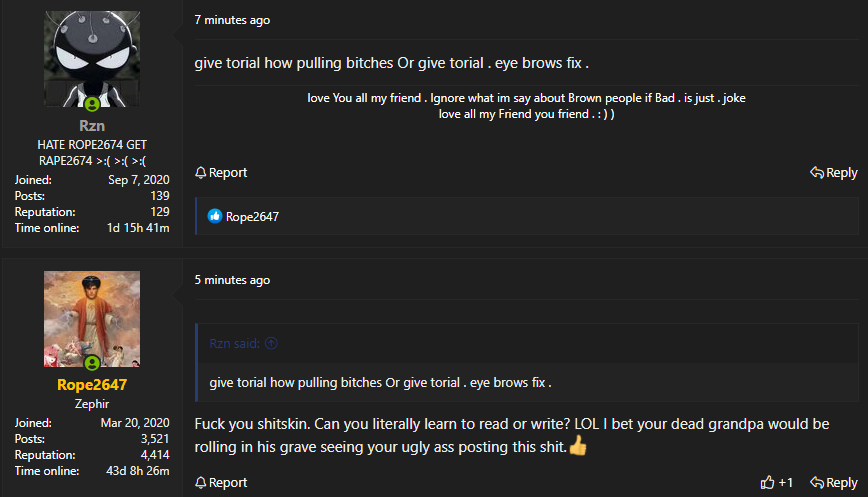Image resolution: width=868 pixels, height=497 pixels.
Task: Open the Rzn username link in the sidebar
Action: [x=92, y=127]
